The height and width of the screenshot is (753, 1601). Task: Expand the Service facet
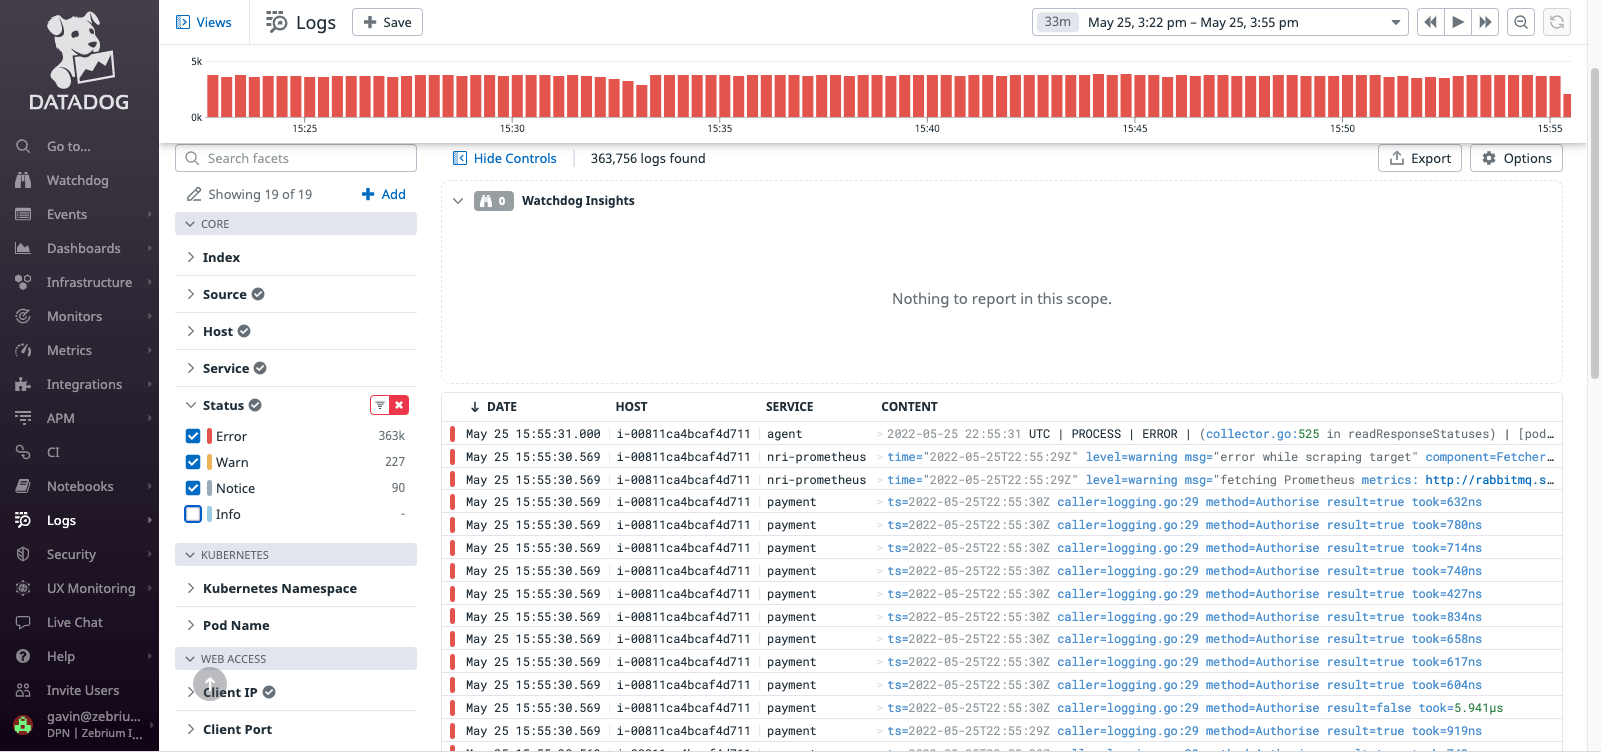[x=227, y=368]
